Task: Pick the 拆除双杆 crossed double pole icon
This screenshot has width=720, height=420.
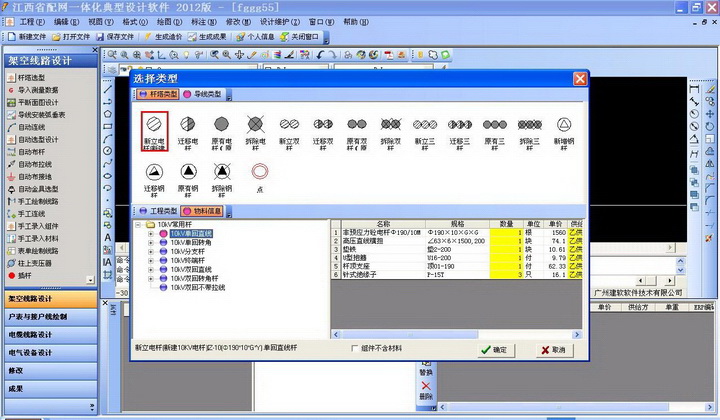Action: click(391, 132)
